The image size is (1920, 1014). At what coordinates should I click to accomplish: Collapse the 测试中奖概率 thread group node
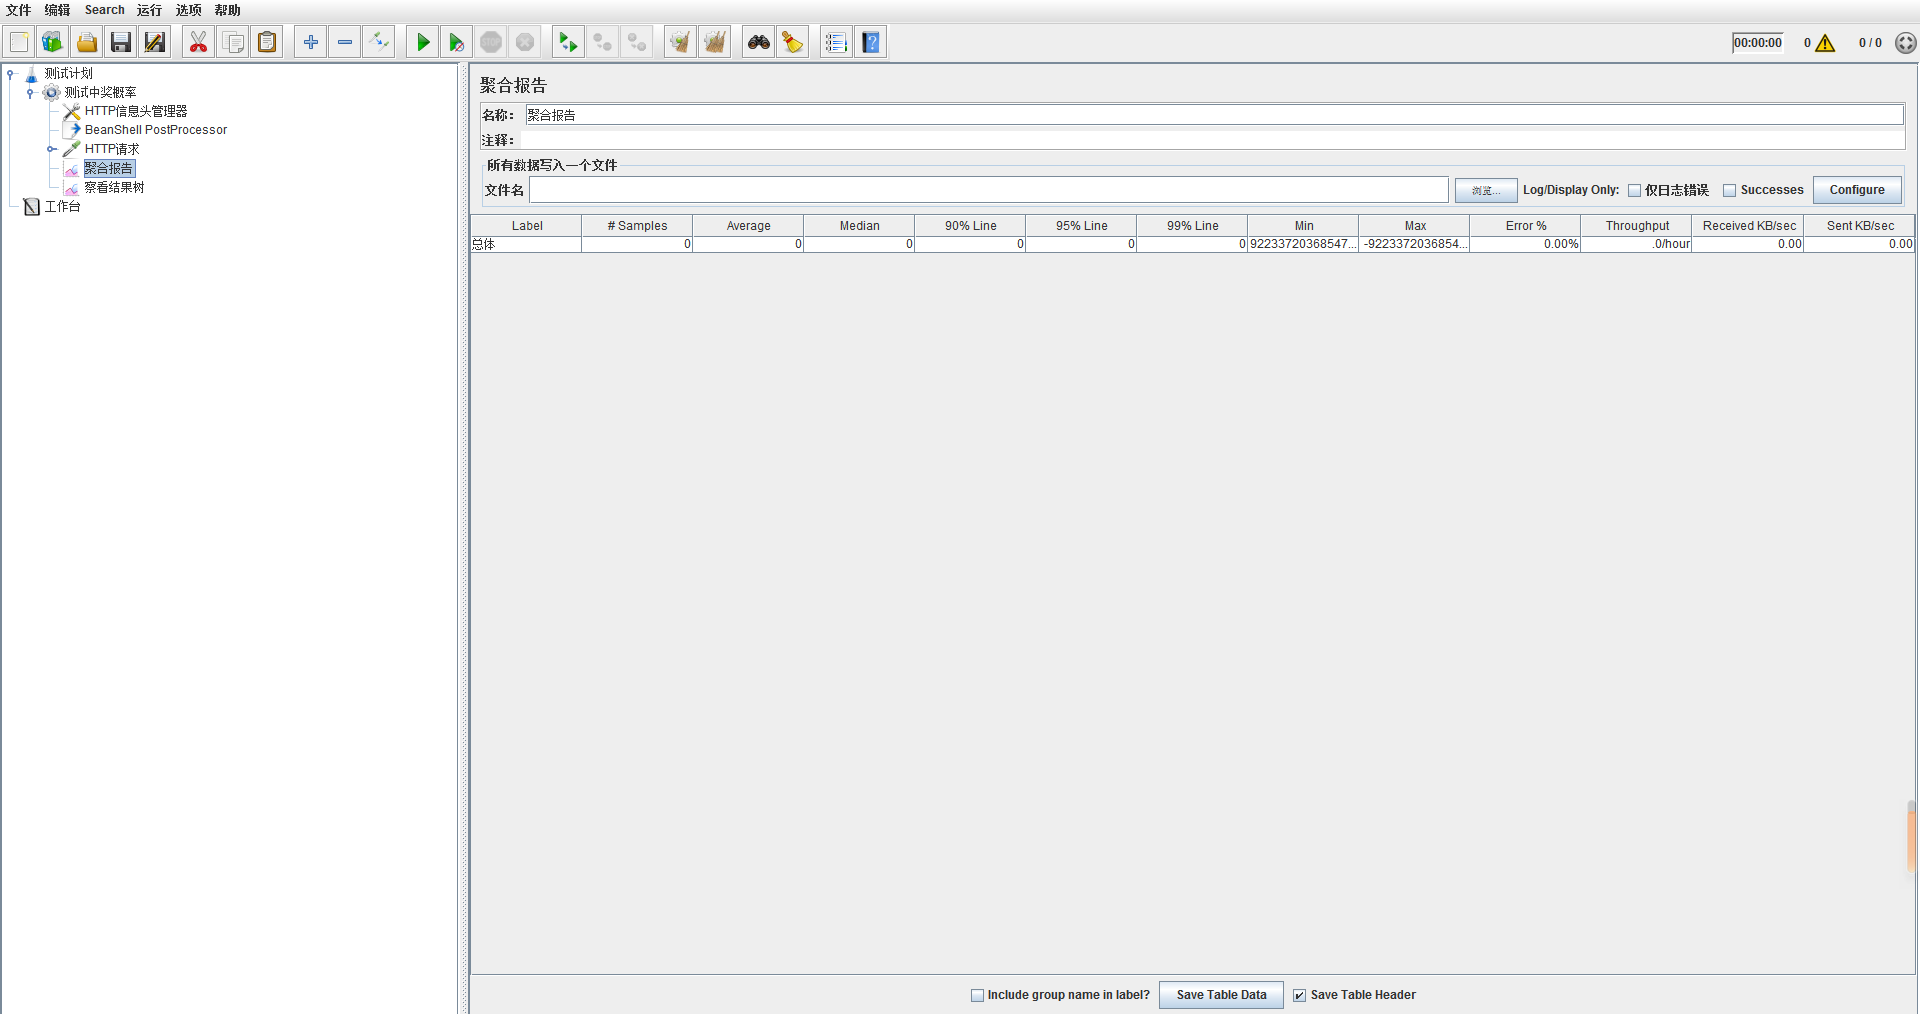click(30, 92)
